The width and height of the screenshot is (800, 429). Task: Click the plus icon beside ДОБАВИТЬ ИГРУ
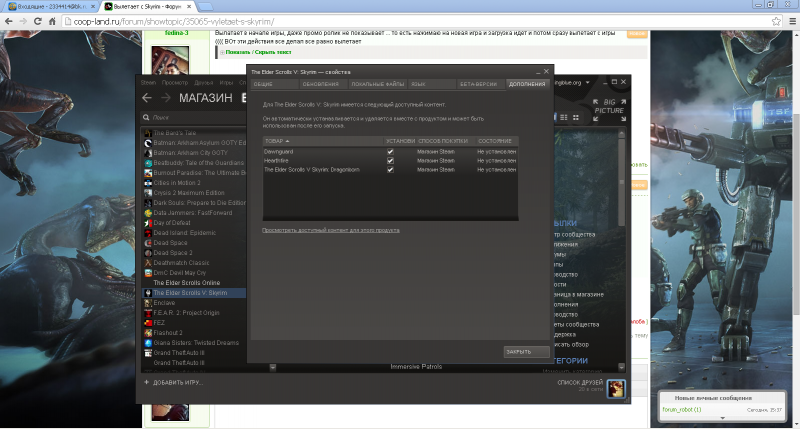[146, 382]
